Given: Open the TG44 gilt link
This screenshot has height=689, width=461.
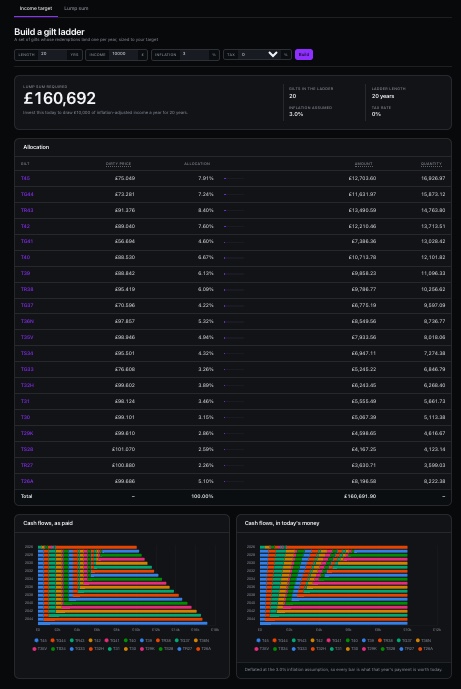Looking at the screenshot, I should [x=27, y=194].
